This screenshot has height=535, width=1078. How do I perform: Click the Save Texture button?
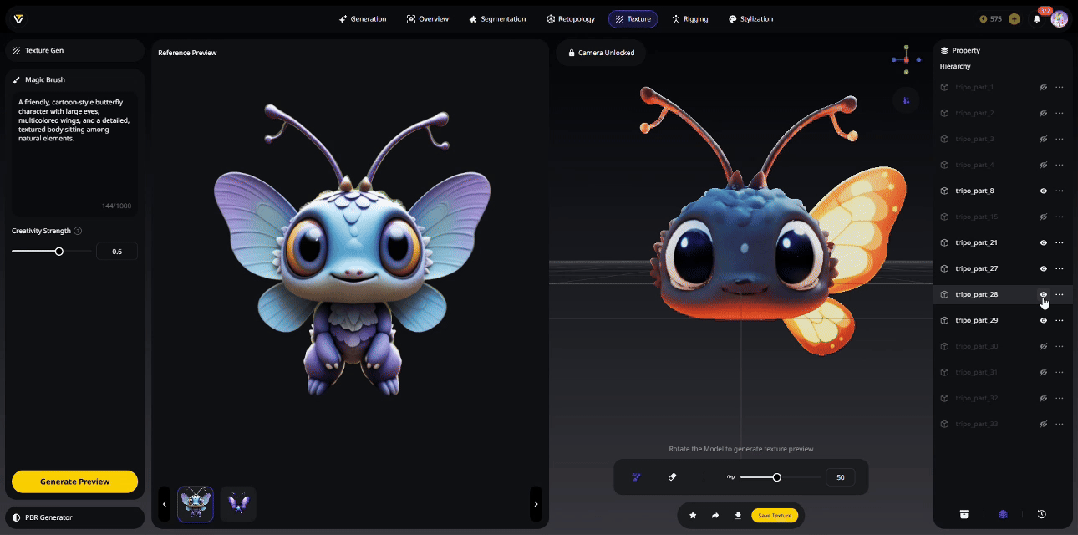click(775, 516)
